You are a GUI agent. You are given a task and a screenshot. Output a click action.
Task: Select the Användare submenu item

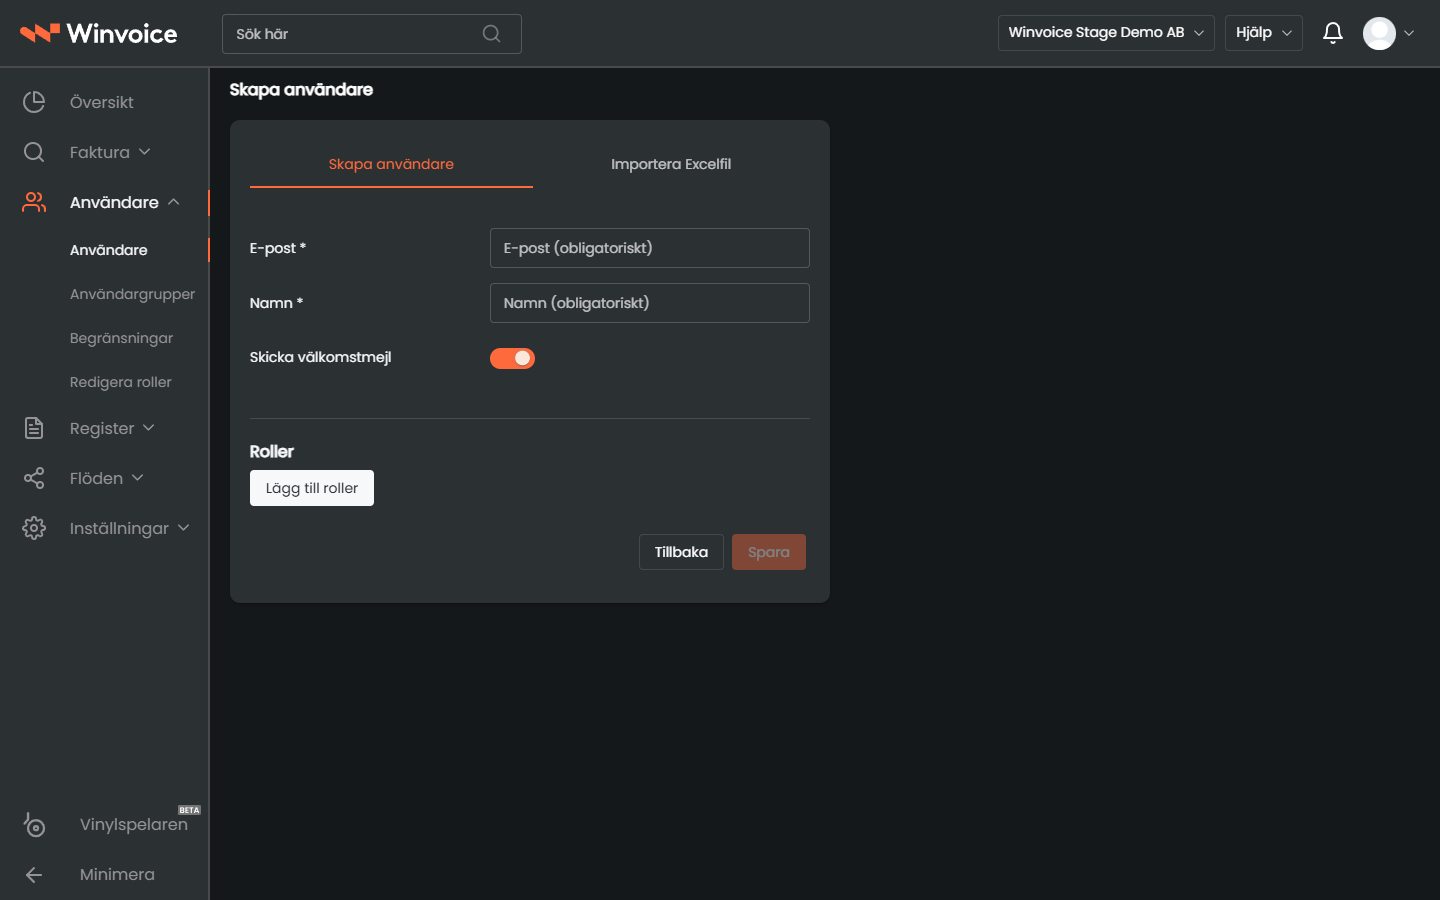[109, 250]
